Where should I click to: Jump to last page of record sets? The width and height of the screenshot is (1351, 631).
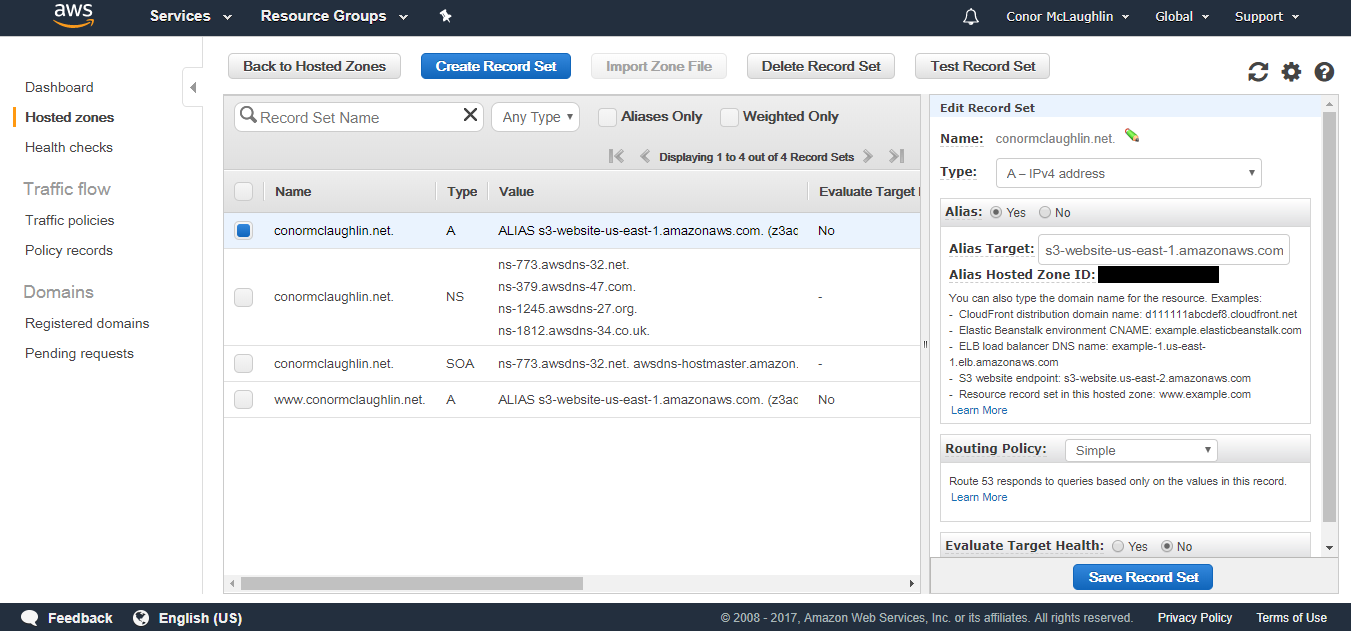point(897,156)
